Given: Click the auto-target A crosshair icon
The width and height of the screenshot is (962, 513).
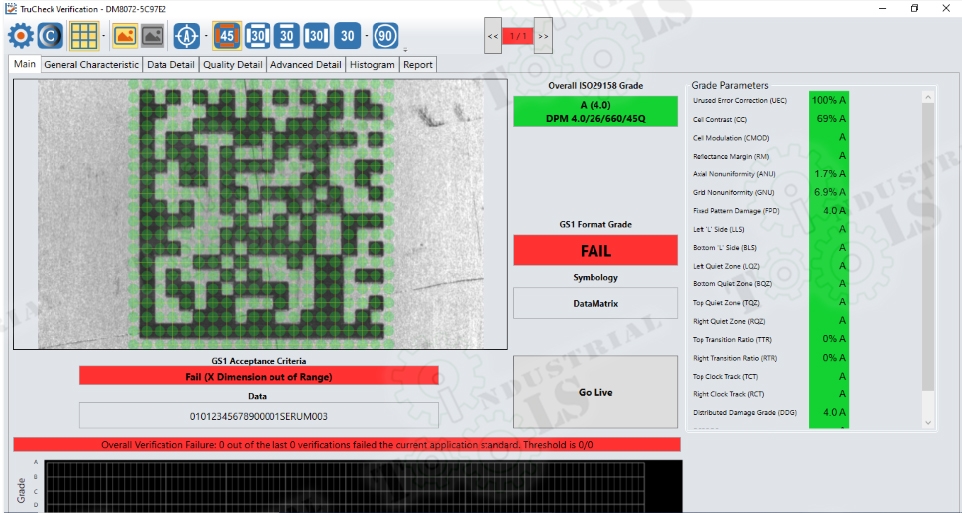Looking at the screenshot, I should [187, 36].
